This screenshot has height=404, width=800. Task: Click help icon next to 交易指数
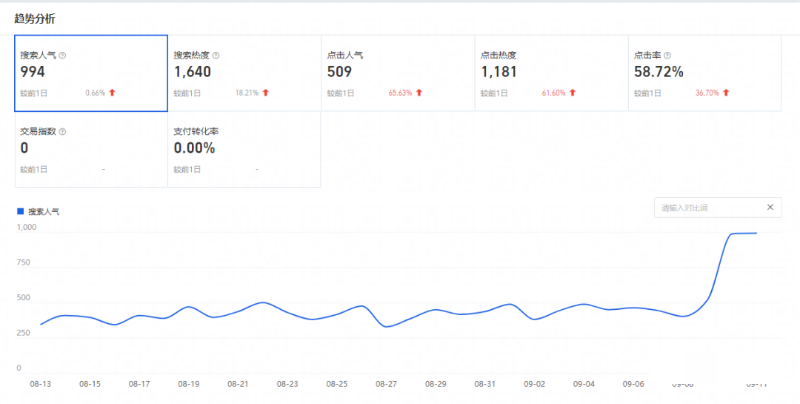(63, 131)
